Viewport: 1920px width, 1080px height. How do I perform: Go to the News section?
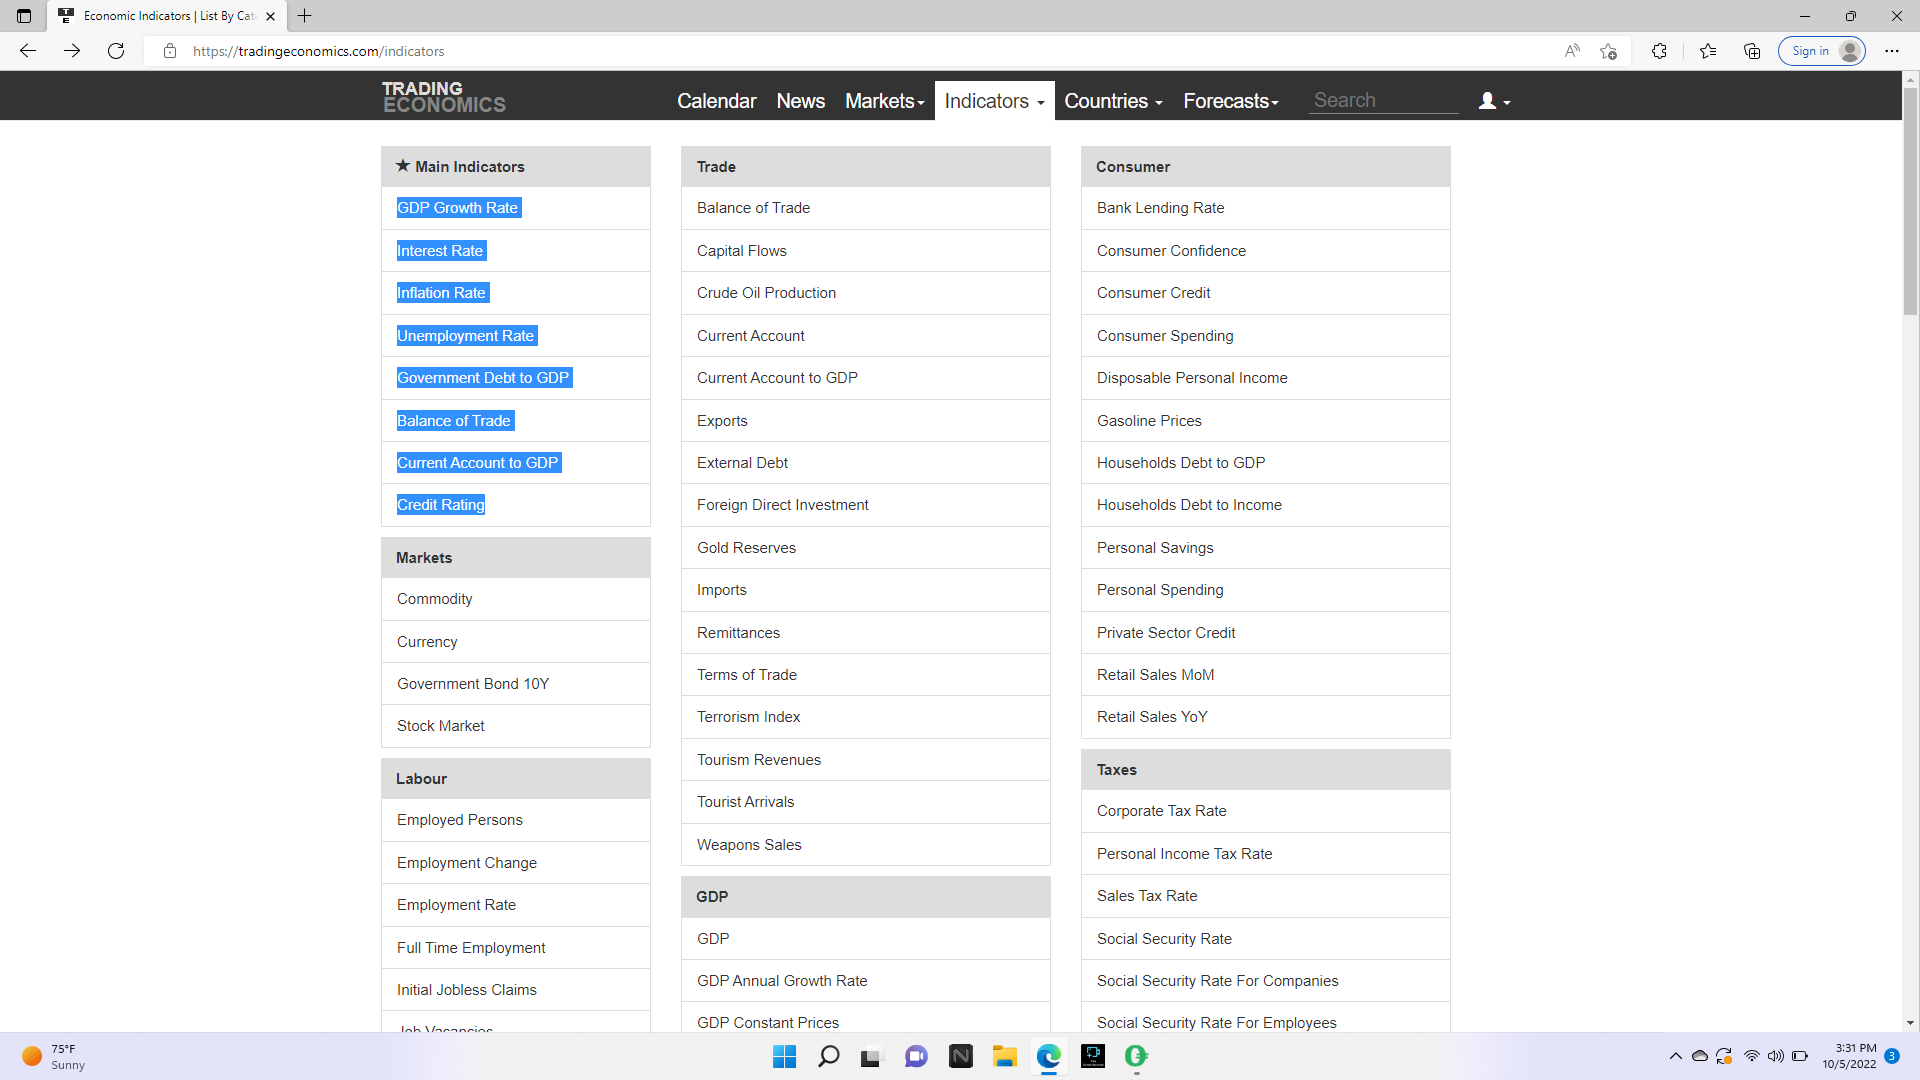click(800, 101)
